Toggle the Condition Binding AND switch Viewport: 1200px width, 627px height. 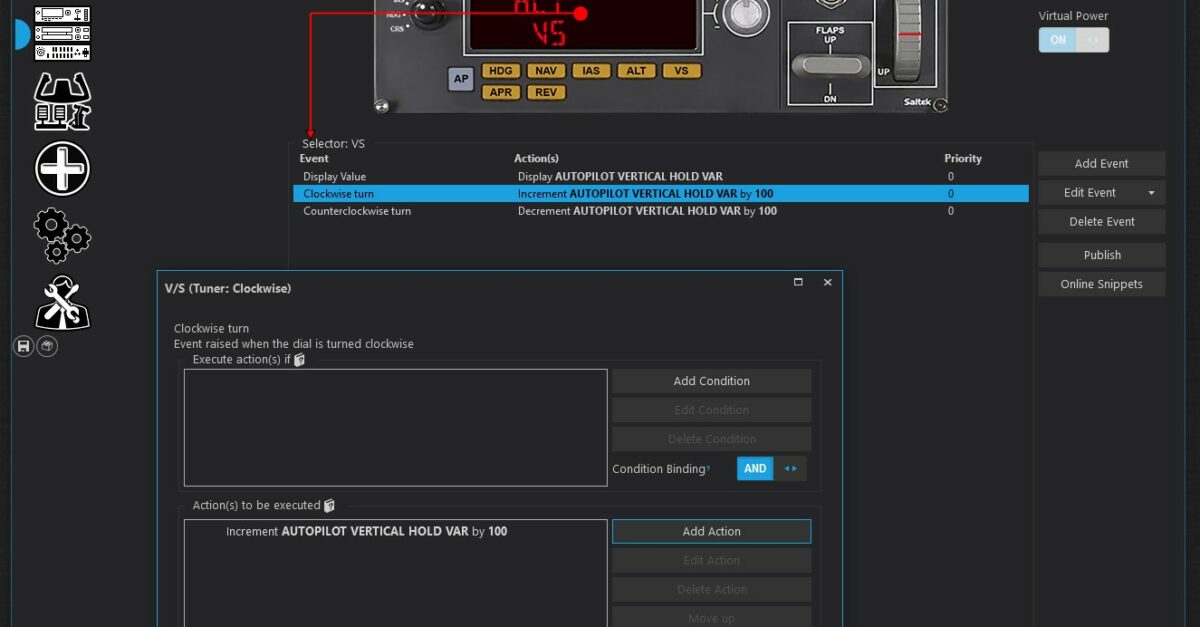(771, 468)
